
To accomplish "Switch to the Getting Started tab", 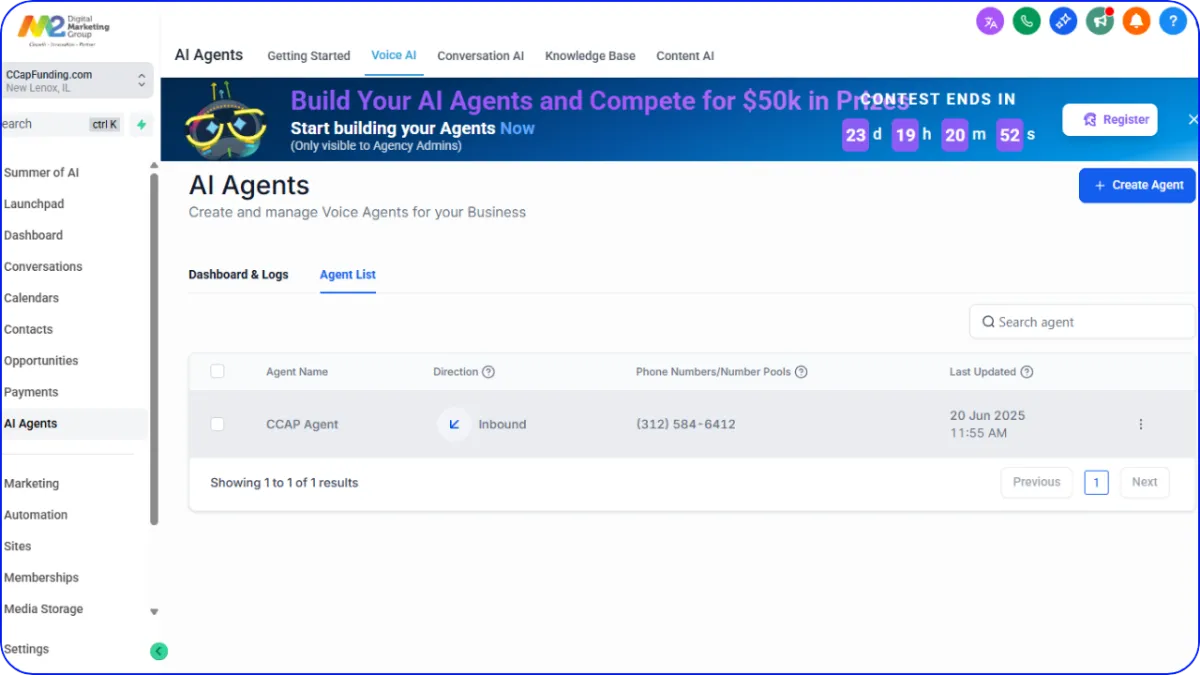I will click(309, 56).
